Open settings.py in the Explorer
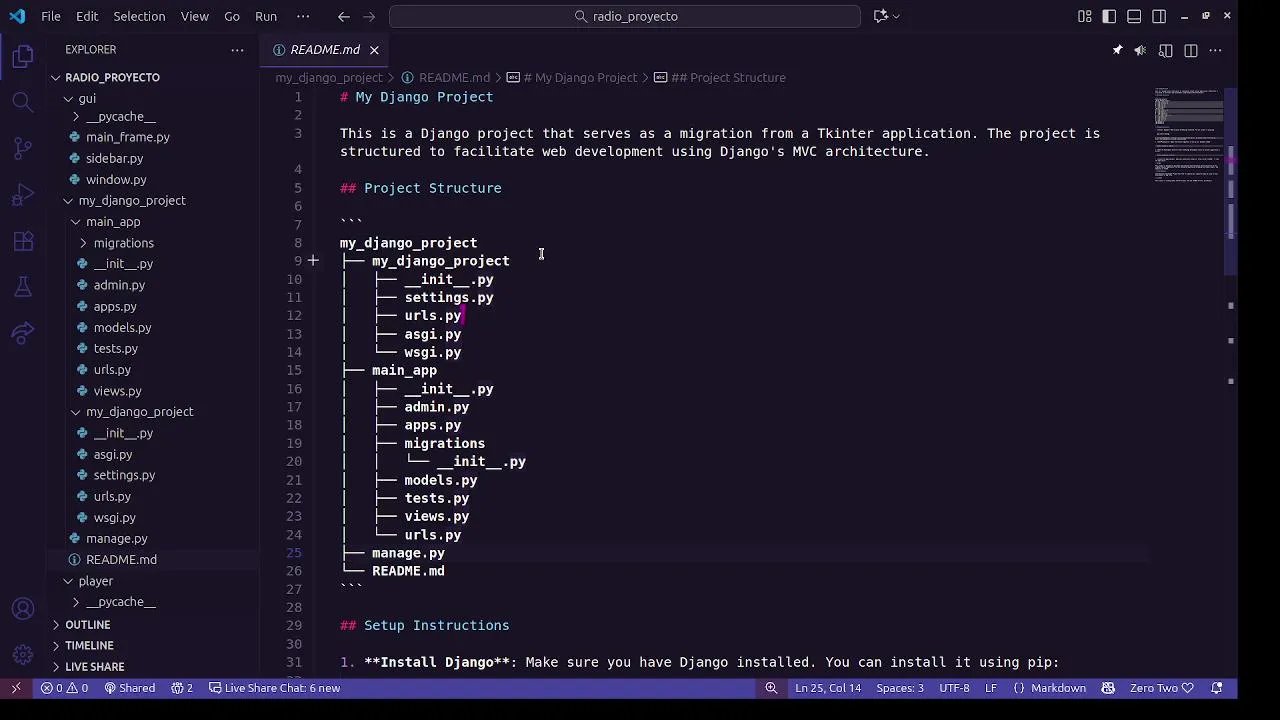Viewport: 1280px width, 720px height. tap(124, 475)
